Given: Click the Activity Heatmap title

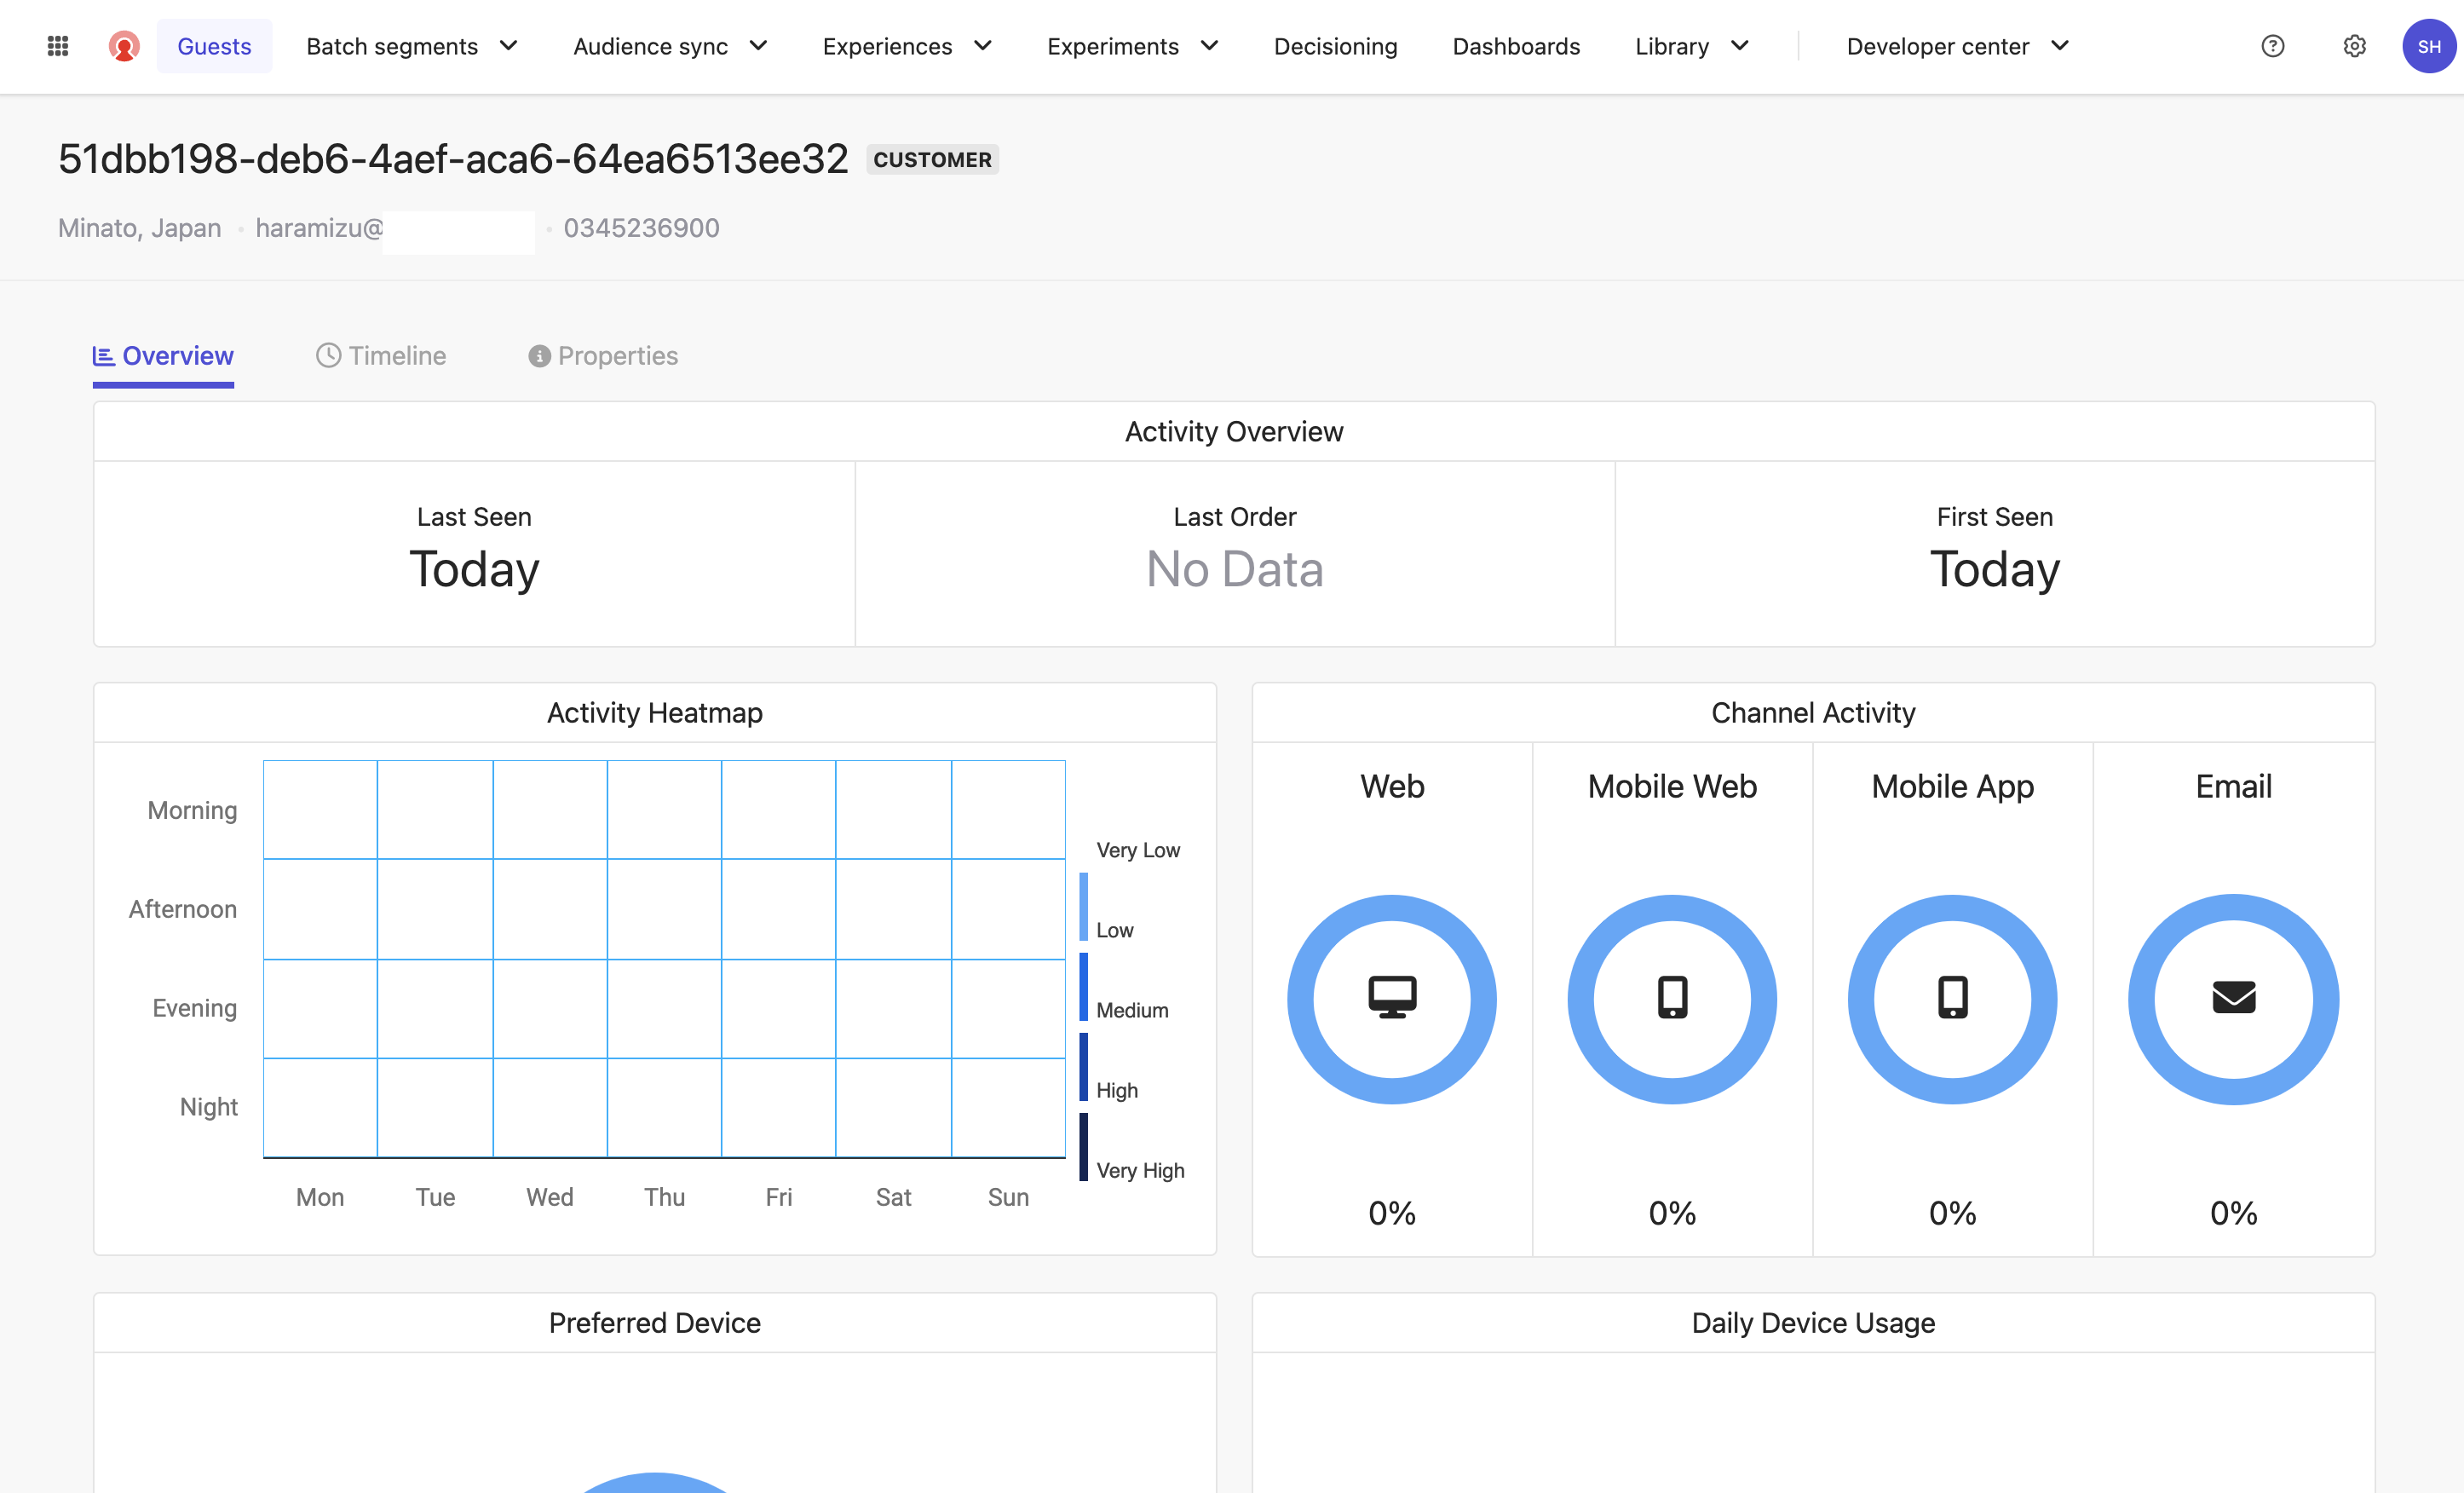Looking at the screenshot, I should point(655,713).
